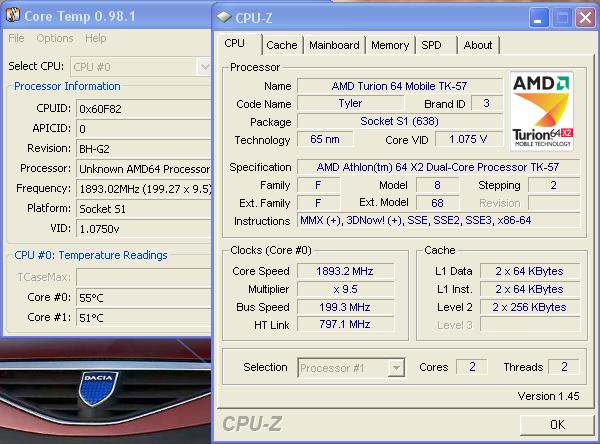This screenshot has width=600, height=444.
Task: Switch to the Memory tab
Action: [x=390, y=45]
